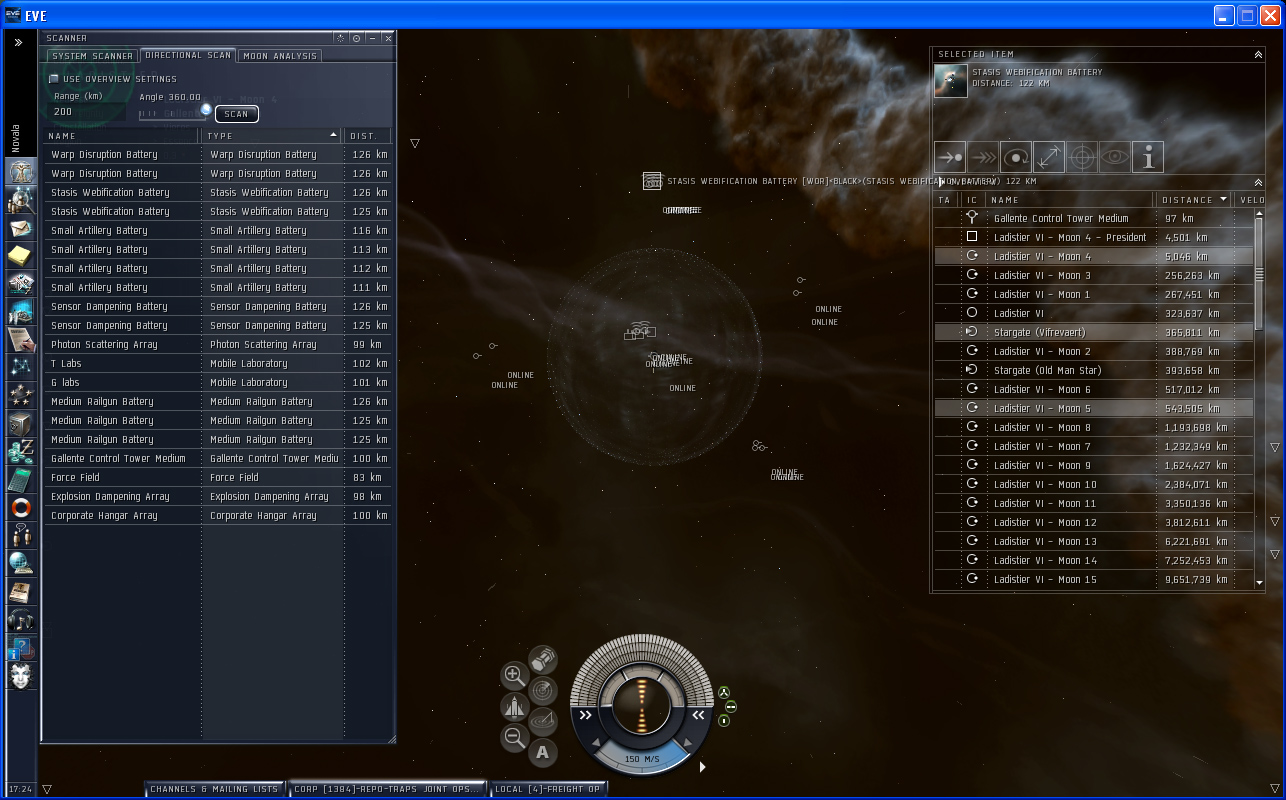The image size is (1286, 800).
Task: Open Show Info for selected item
Action: click(1148, 157)
